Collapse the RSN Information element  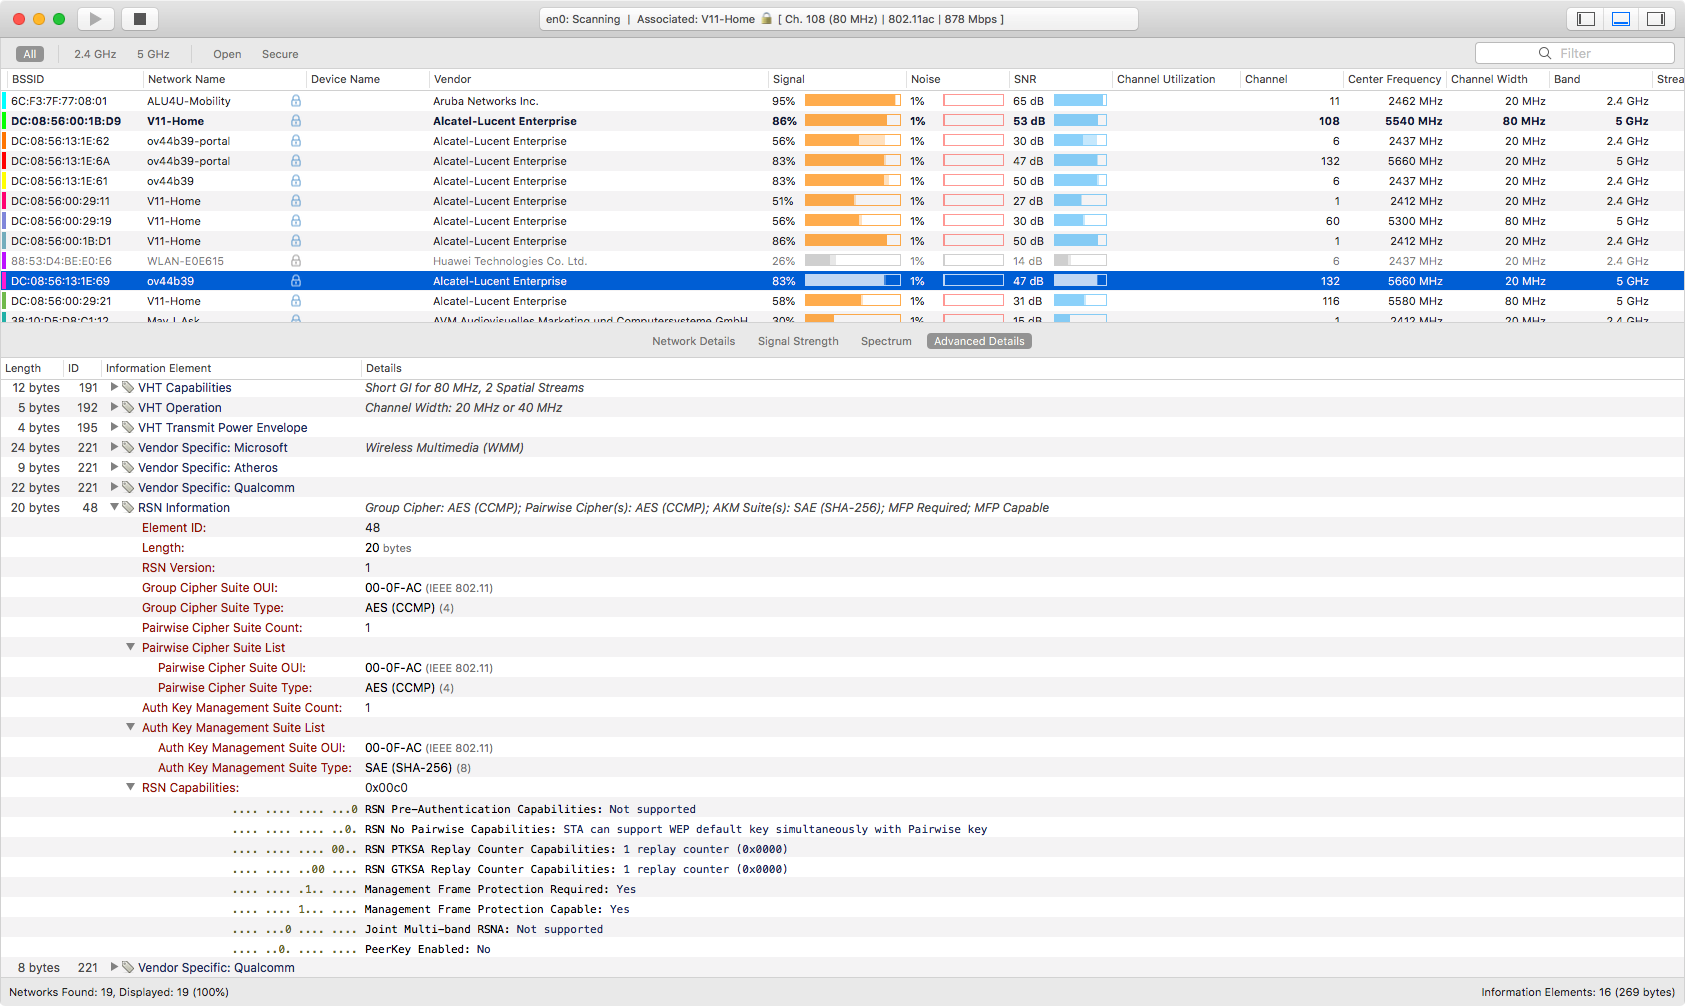pos(114,508)
